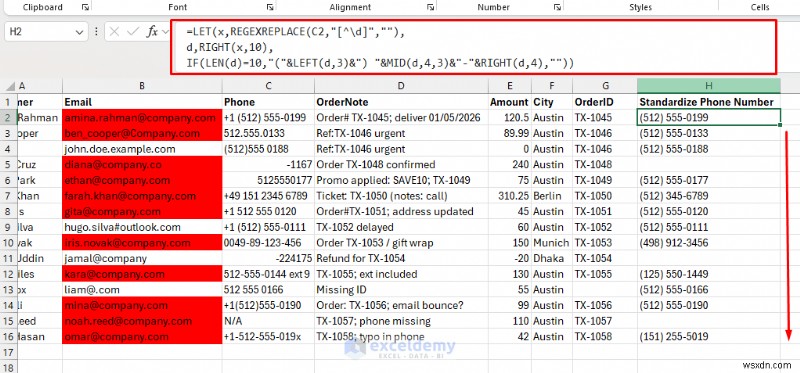Select phone cell 'N/A'
The width and height of the screenshot is (800, 373).
pyautogui.click(x=268, y=321)
